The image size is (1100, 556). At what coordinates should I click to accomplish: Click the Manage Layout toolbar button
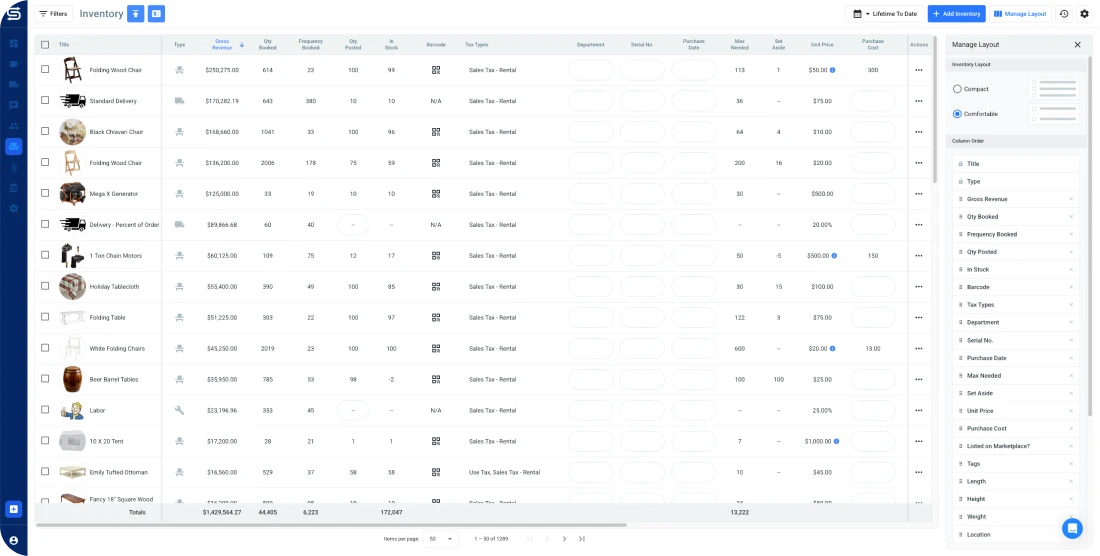coord(1020,14)
